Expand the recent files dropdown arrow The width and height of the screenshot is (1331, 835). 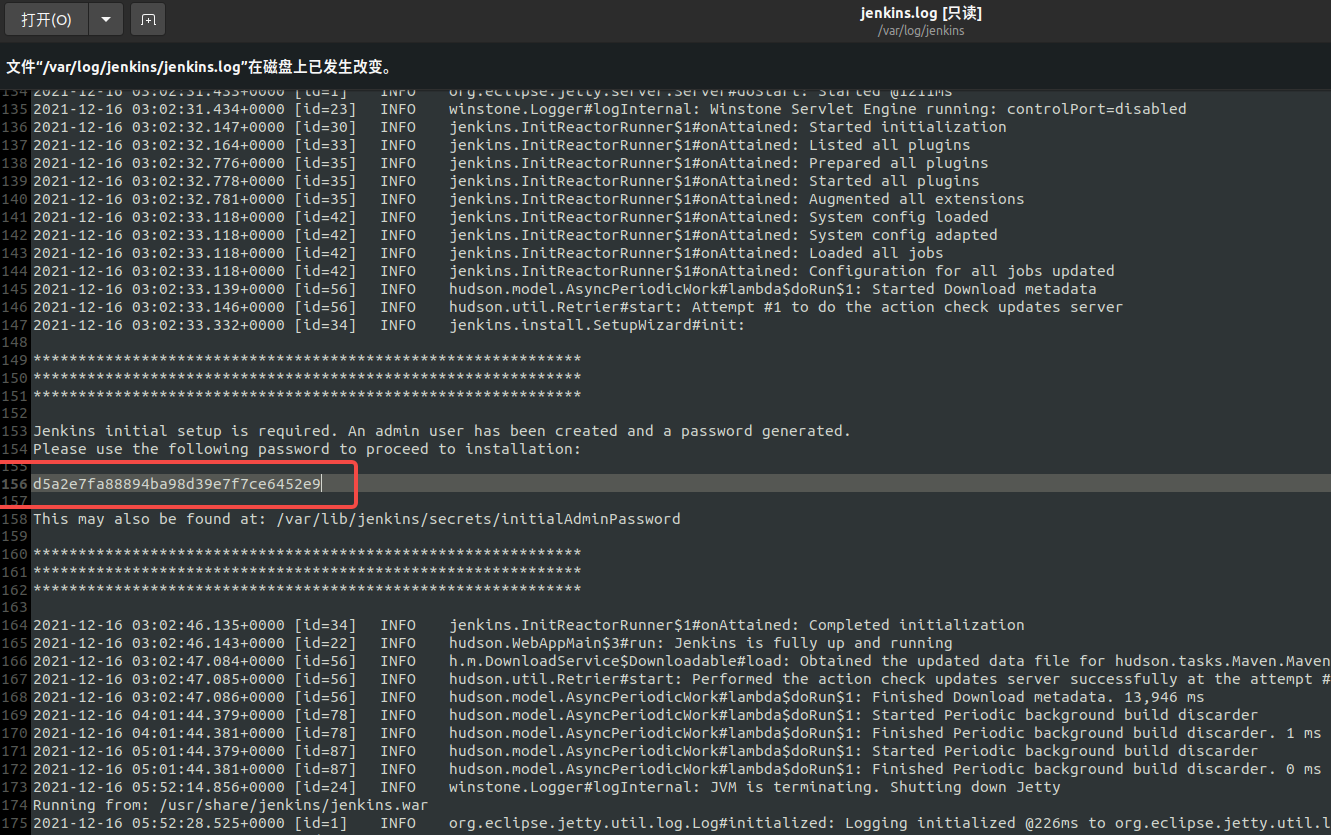106,19
